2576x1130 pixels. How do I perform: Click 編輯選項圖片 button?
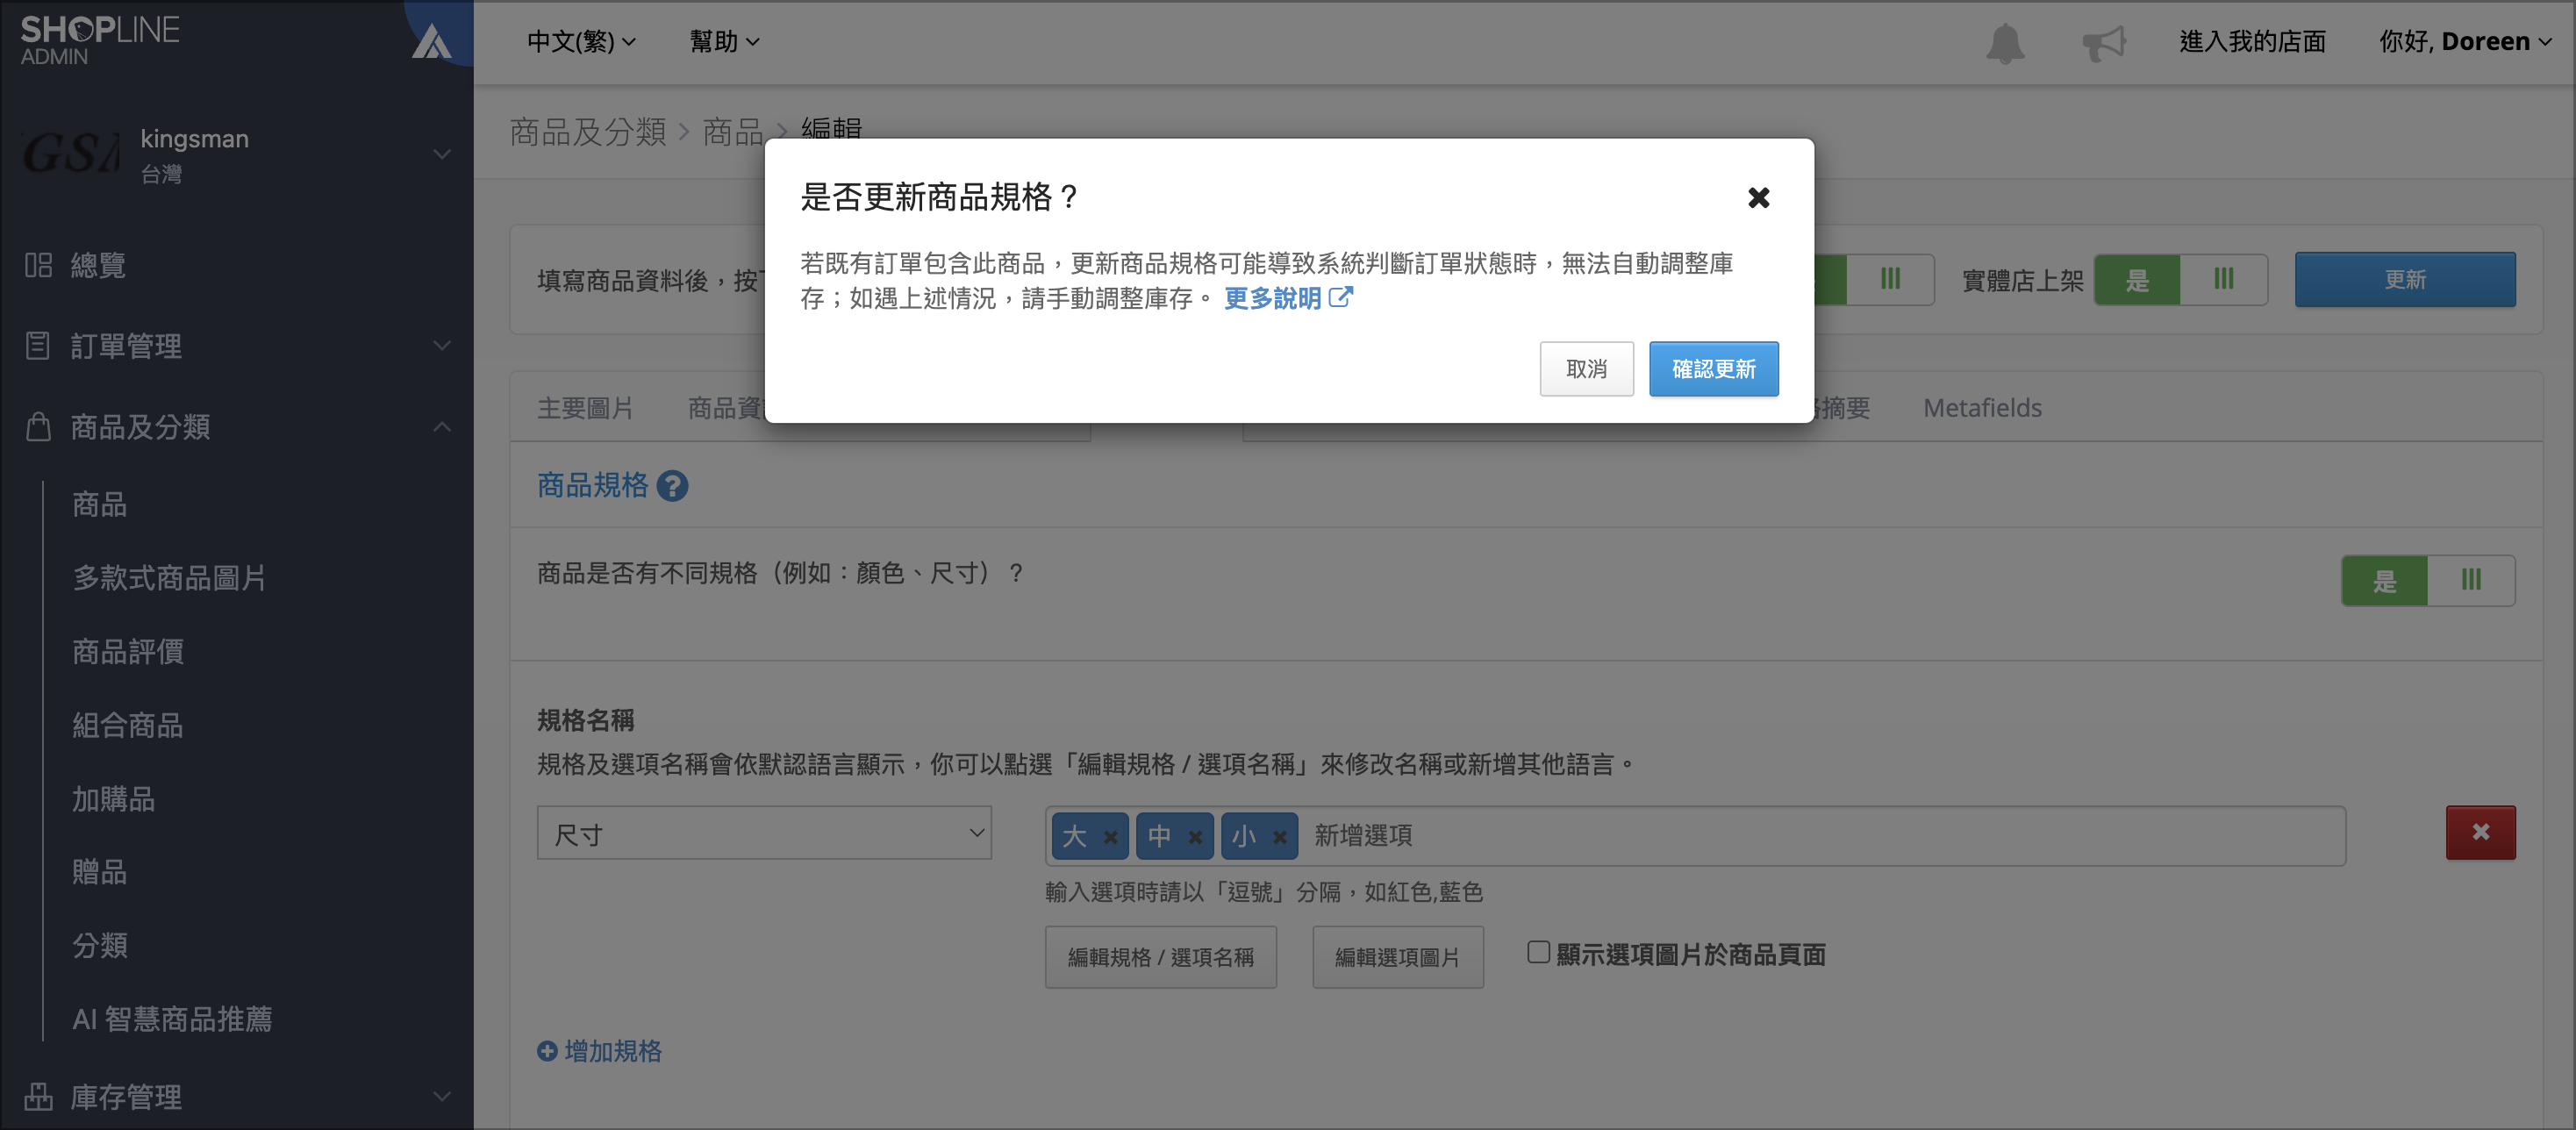pyautogui.click(x=1397, y=957)
